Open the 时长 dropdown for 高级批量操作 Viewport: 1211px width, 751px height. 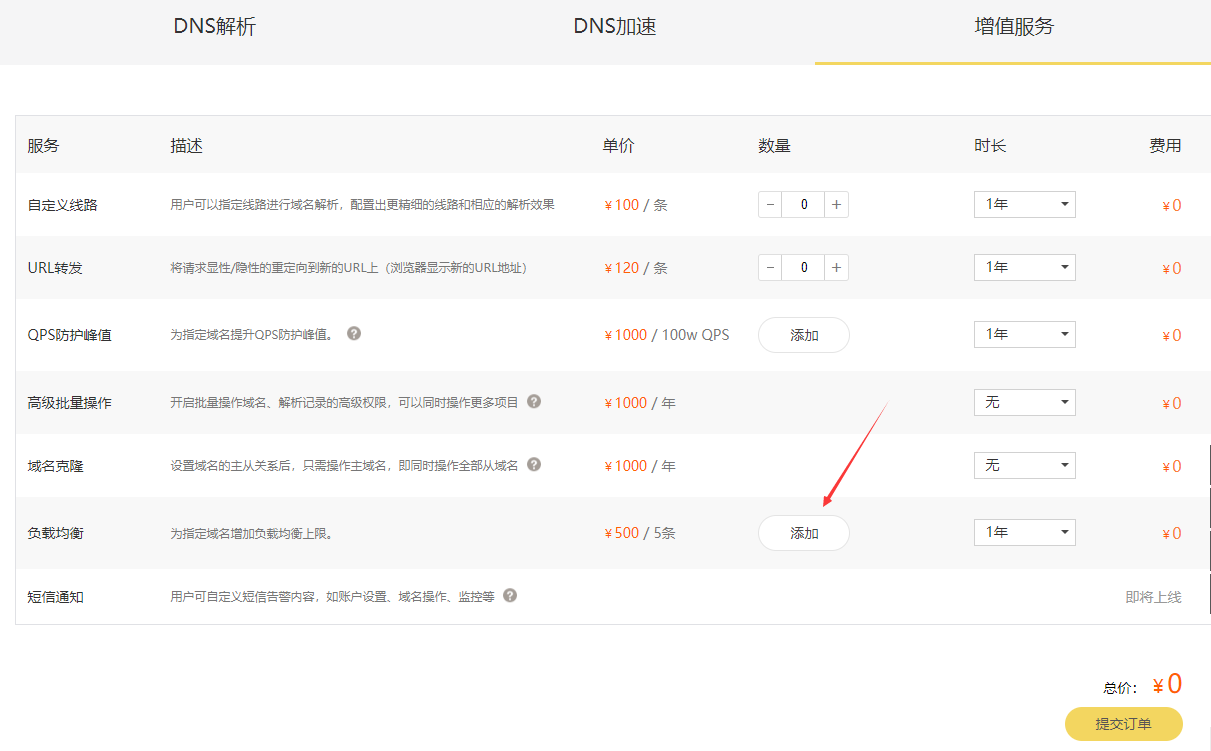click(x=1025, y=402)
